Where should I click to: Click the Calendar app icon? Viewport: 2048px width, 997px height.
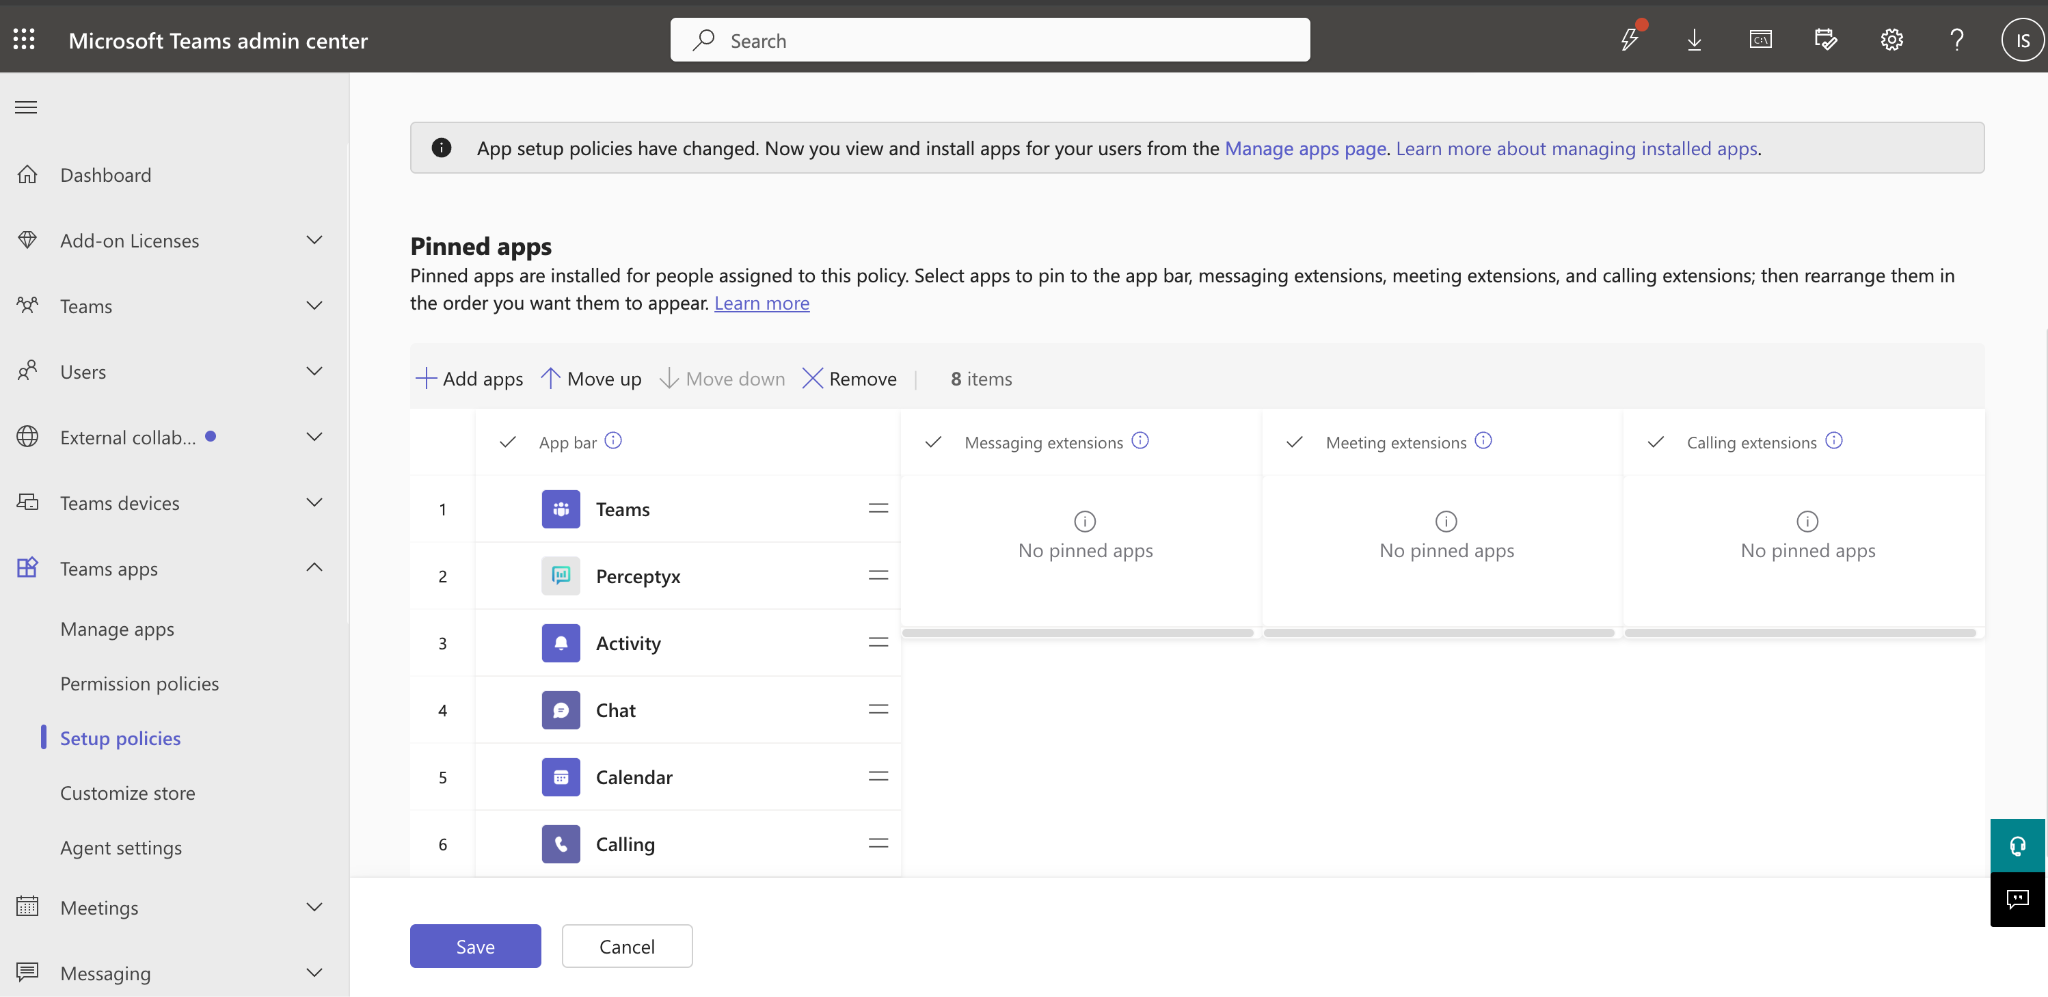click(561, 777)
